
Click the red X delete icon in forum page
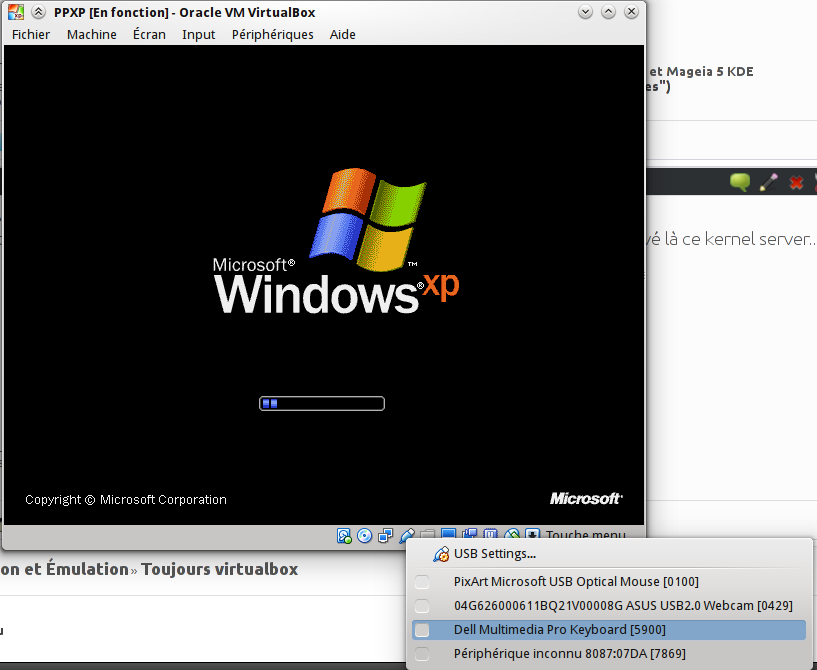tap(796, 182)
